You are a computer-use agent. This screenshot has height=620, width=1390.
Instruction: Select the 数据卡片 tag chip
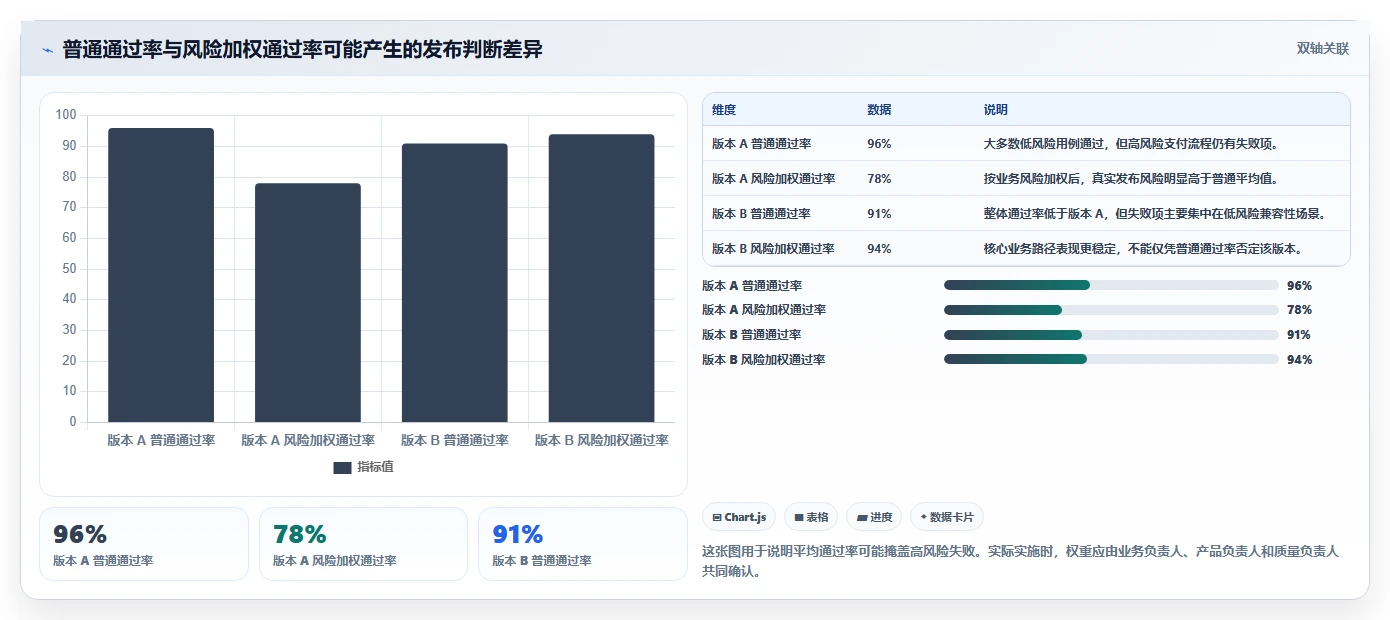947,517
